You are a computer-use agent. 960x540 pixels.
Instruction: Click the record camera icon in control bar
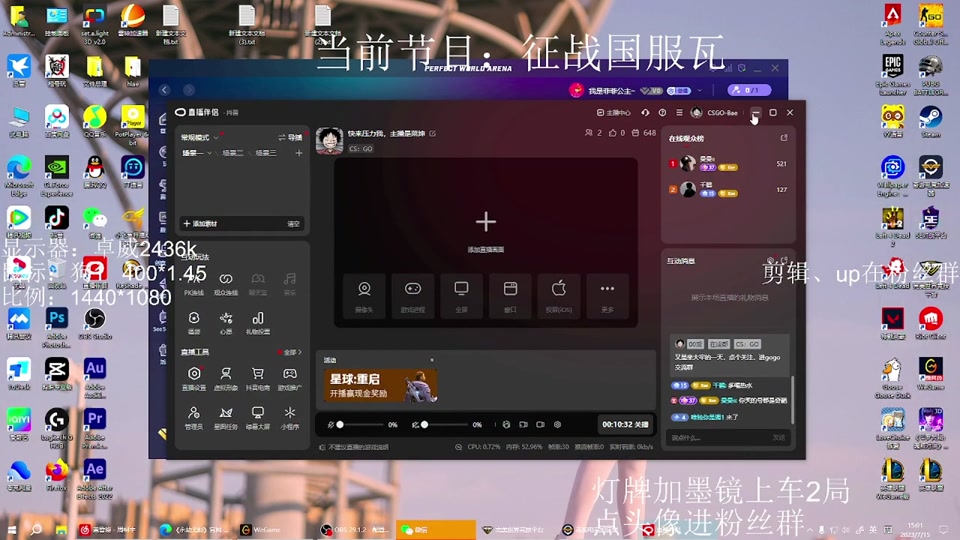tap(540, 424)
